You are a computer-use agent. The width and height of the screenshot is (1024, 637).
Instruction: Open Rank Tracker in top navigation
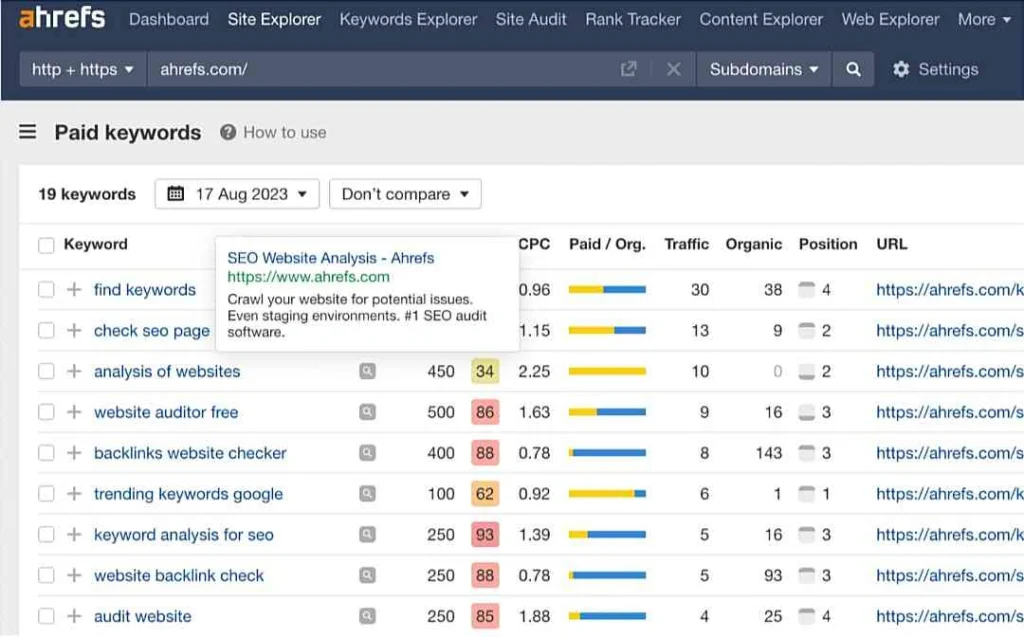tap(633, 20)
